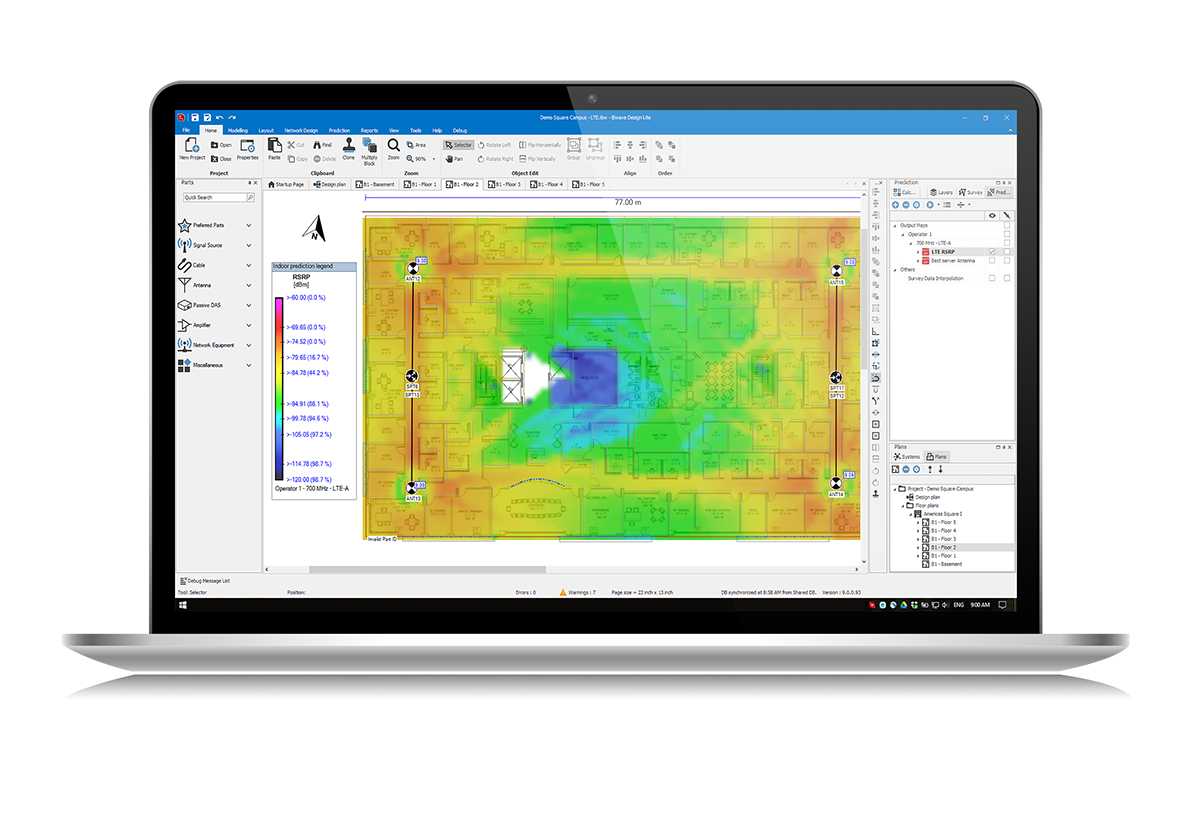Viewport: 1200px width, 815px height.
Task: Open the Layers panel tab
Action: [x=940, y=192]
